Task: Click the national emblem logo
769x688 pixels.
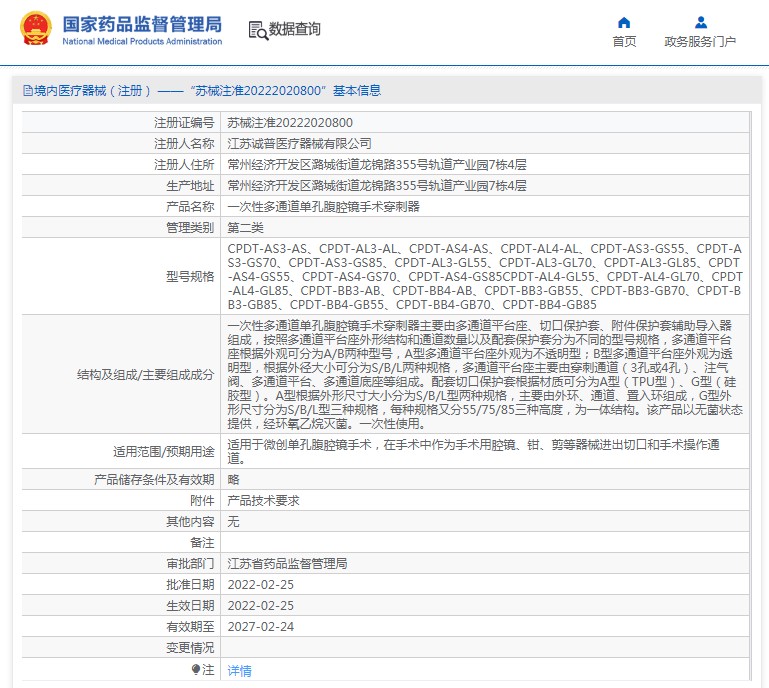Action: (x=37, y=30)
